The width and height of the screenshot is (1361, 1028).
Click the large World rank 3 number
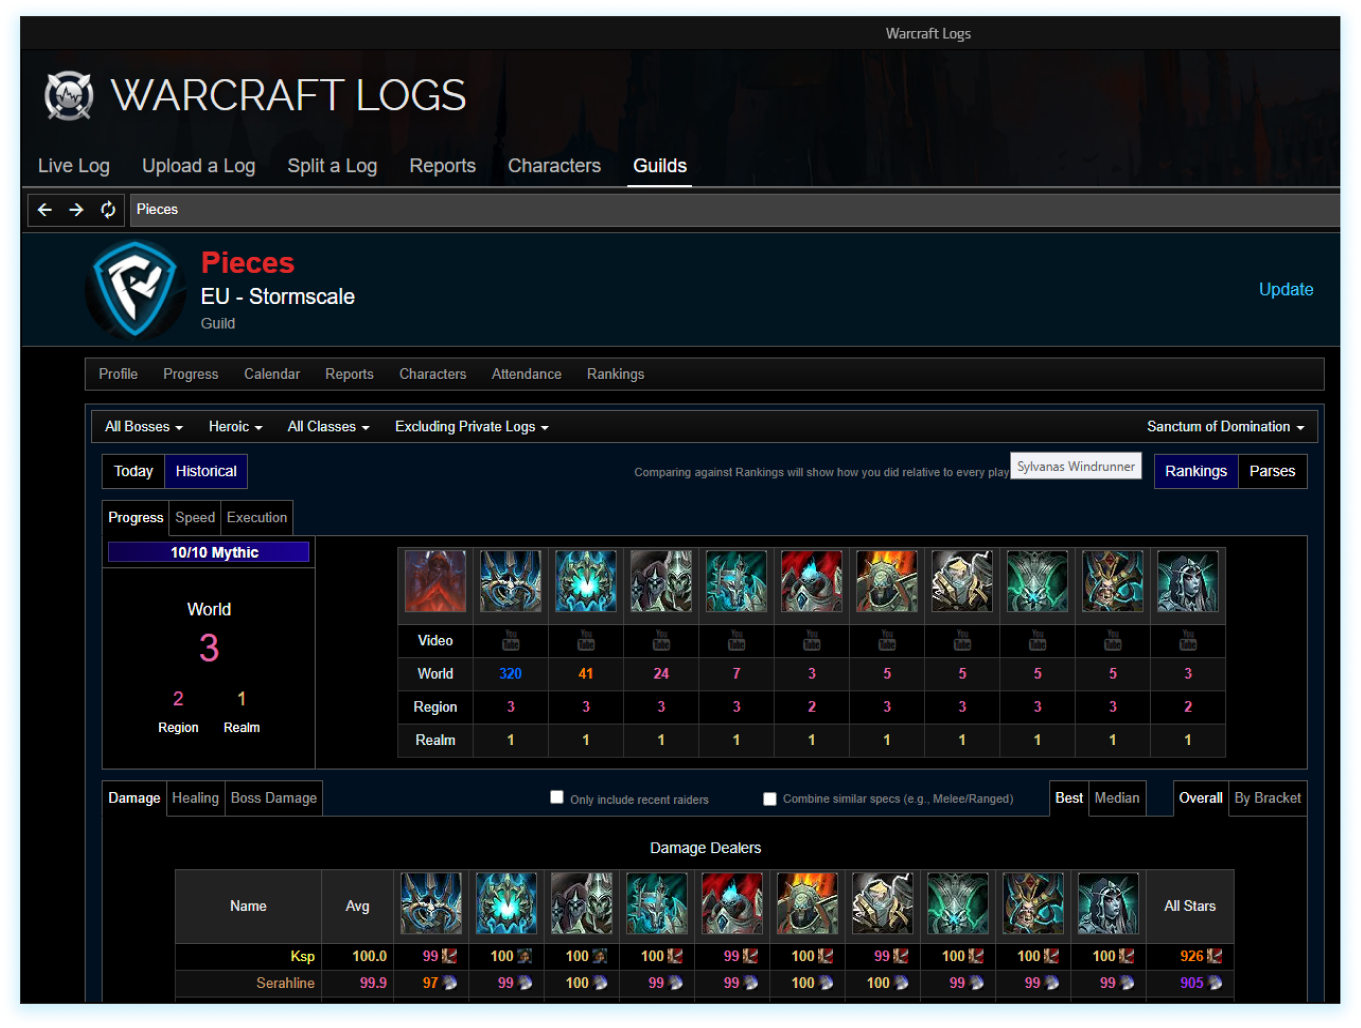pyautogui.click(x=209, y=648)
